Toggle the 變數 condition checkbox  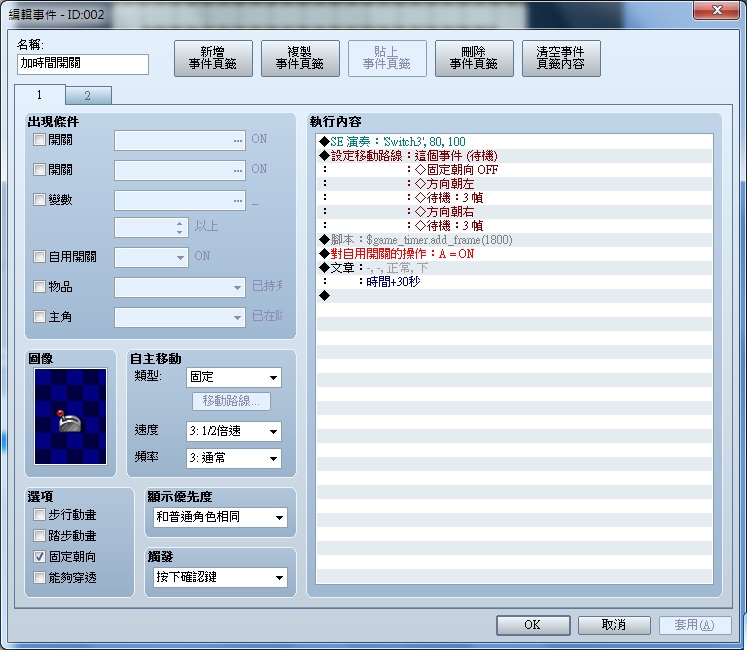tap(39, 199)
